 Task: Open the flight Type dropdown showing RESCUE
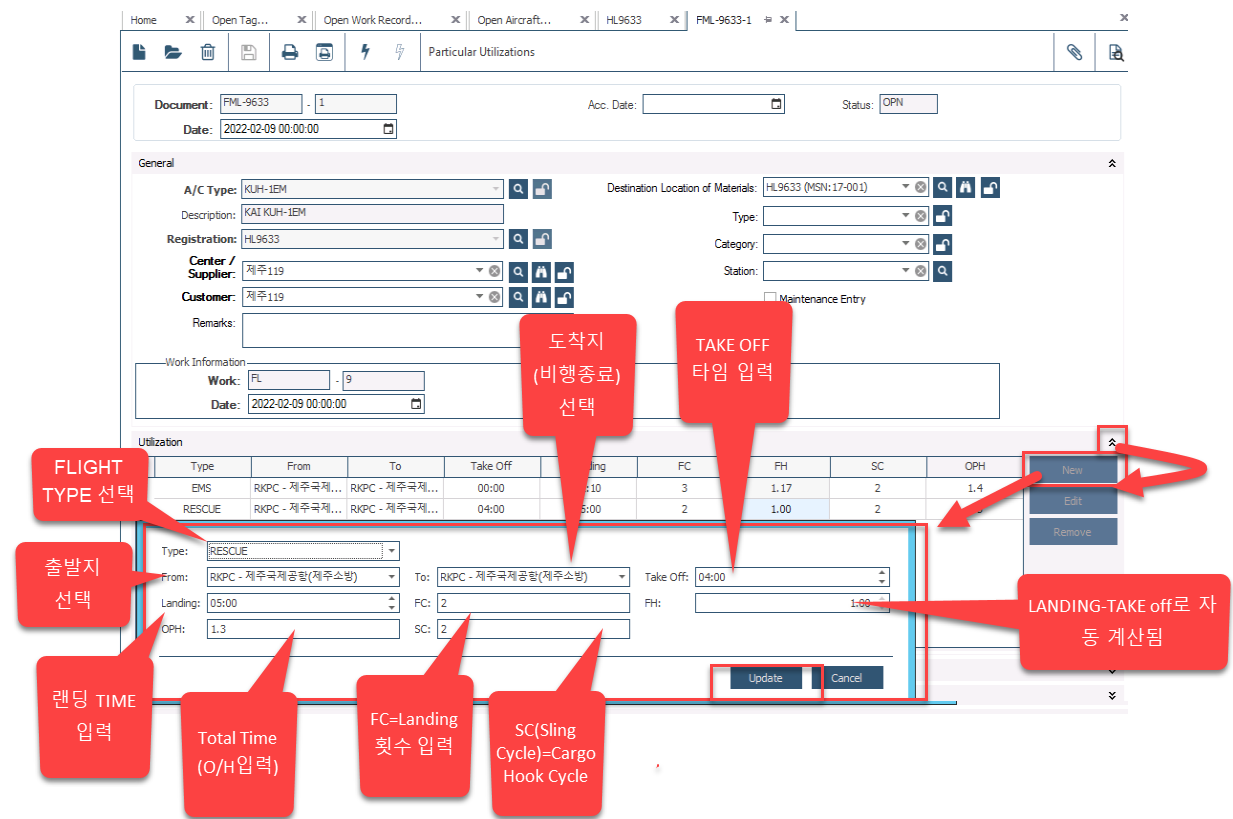click(x=392, y=551)
